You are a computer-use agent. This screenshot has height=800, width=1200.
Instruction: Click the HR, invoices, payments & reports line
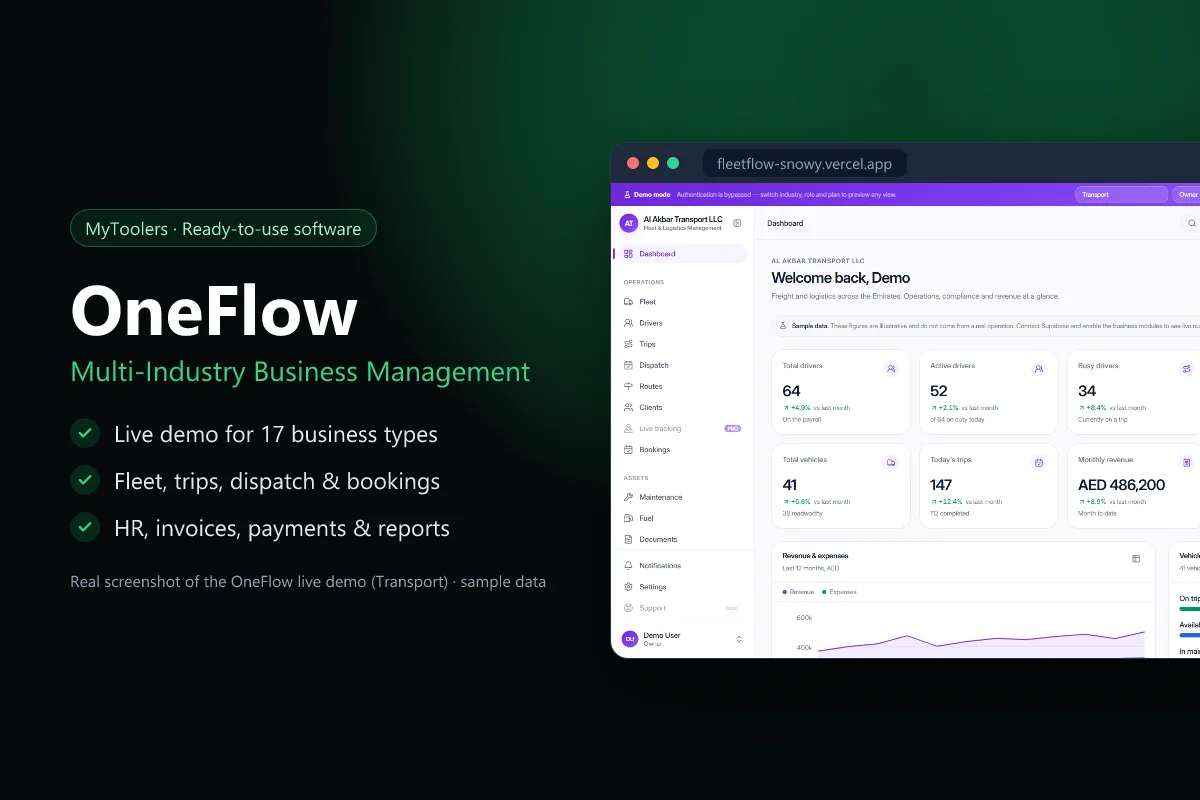pyautogui.click(x=282, y=528)
